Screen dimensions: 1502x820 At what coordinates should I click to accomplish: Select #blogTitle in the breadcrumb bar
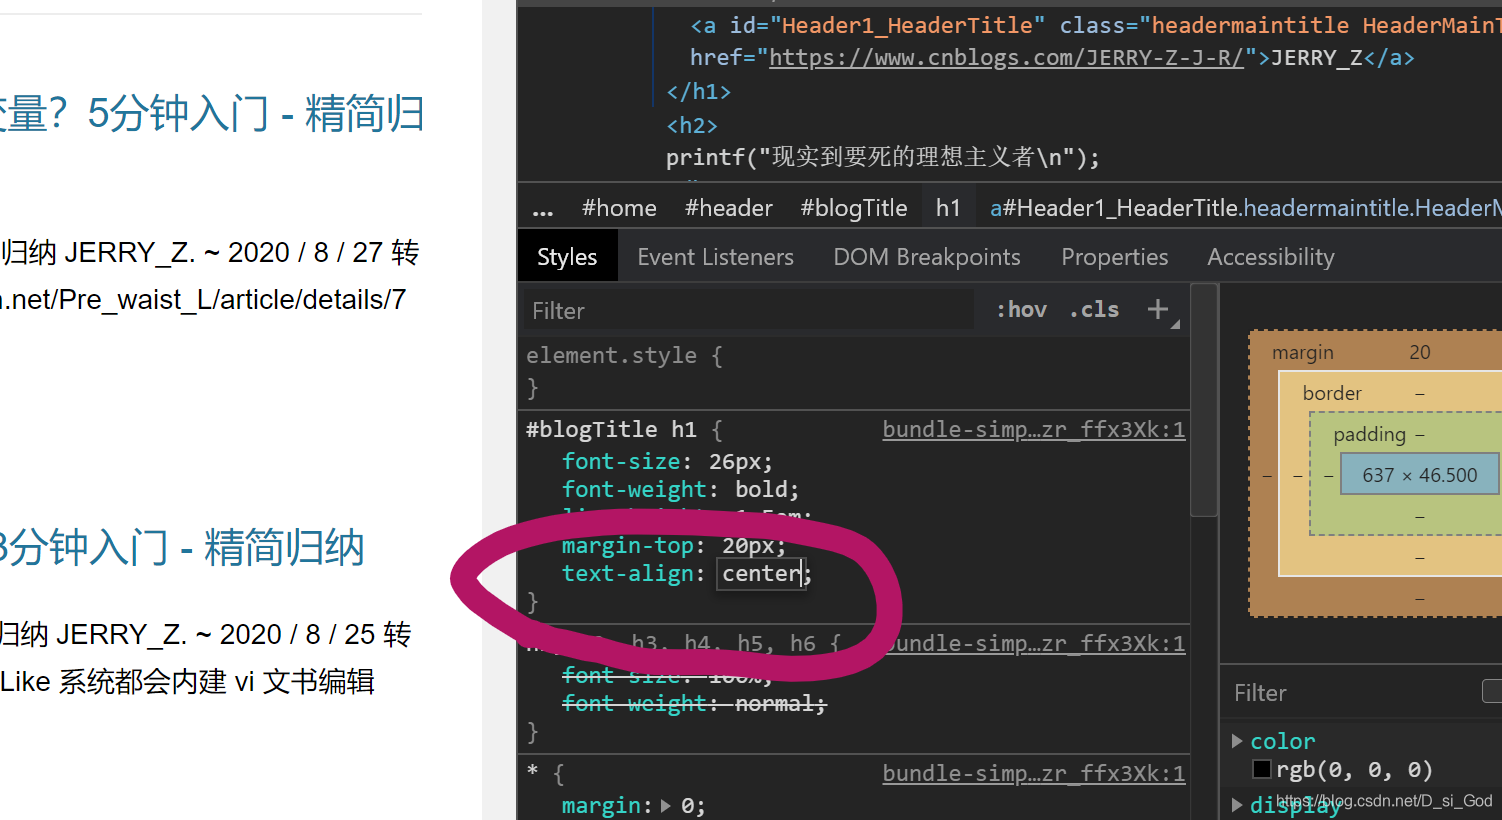click(x=853, y=208)
